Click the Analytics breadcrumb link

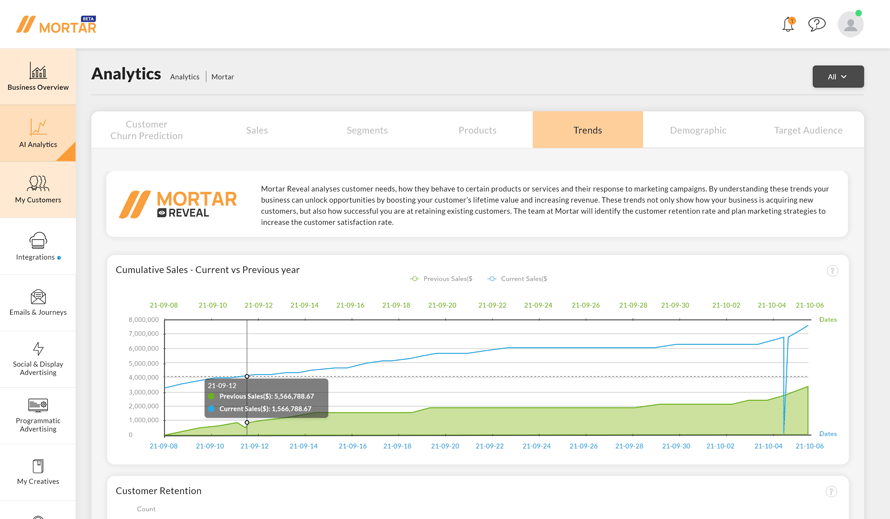pyautogui.click(x=184, y=77)
